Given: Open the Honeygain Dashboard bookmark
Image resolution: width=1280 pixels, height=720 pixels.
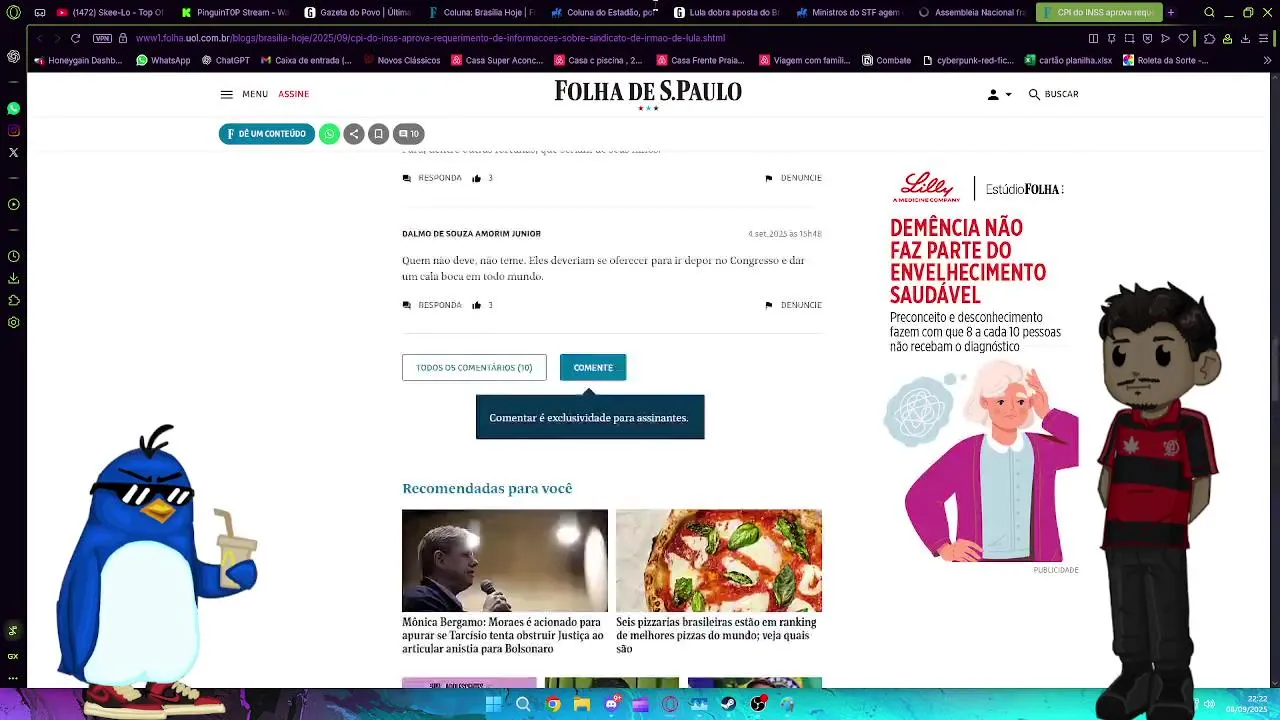Looking at the screenshot, I should click(77, 60).
